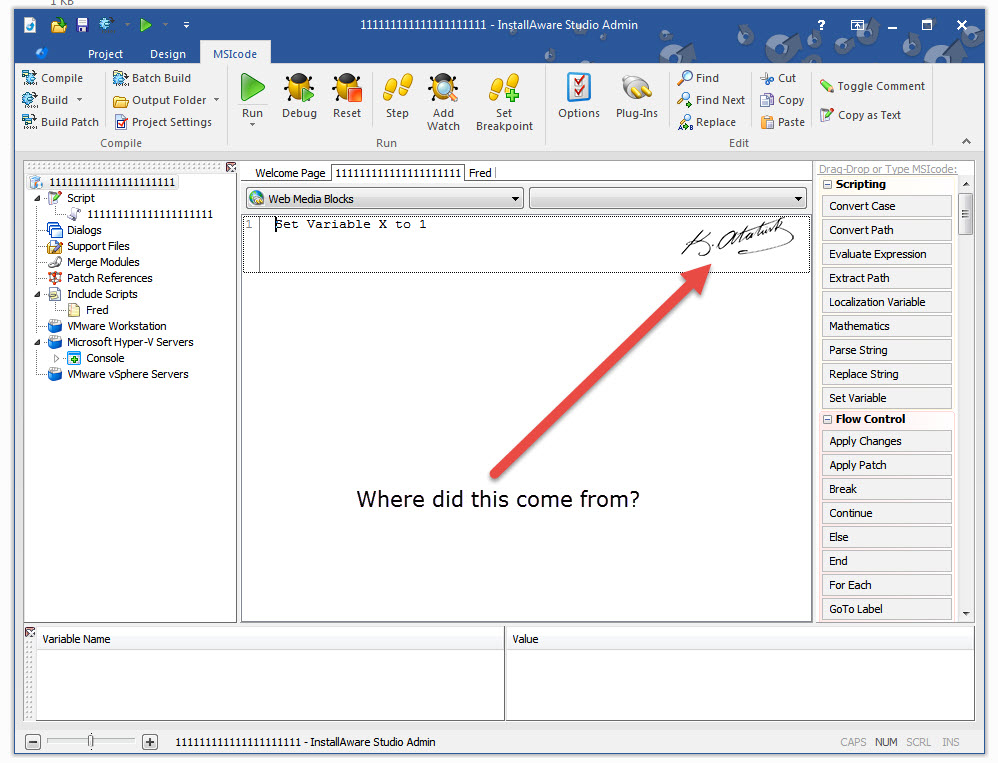Click the Step footprints icon
Image resolution: width=998 pixels, height=763 pixels.
397,88
